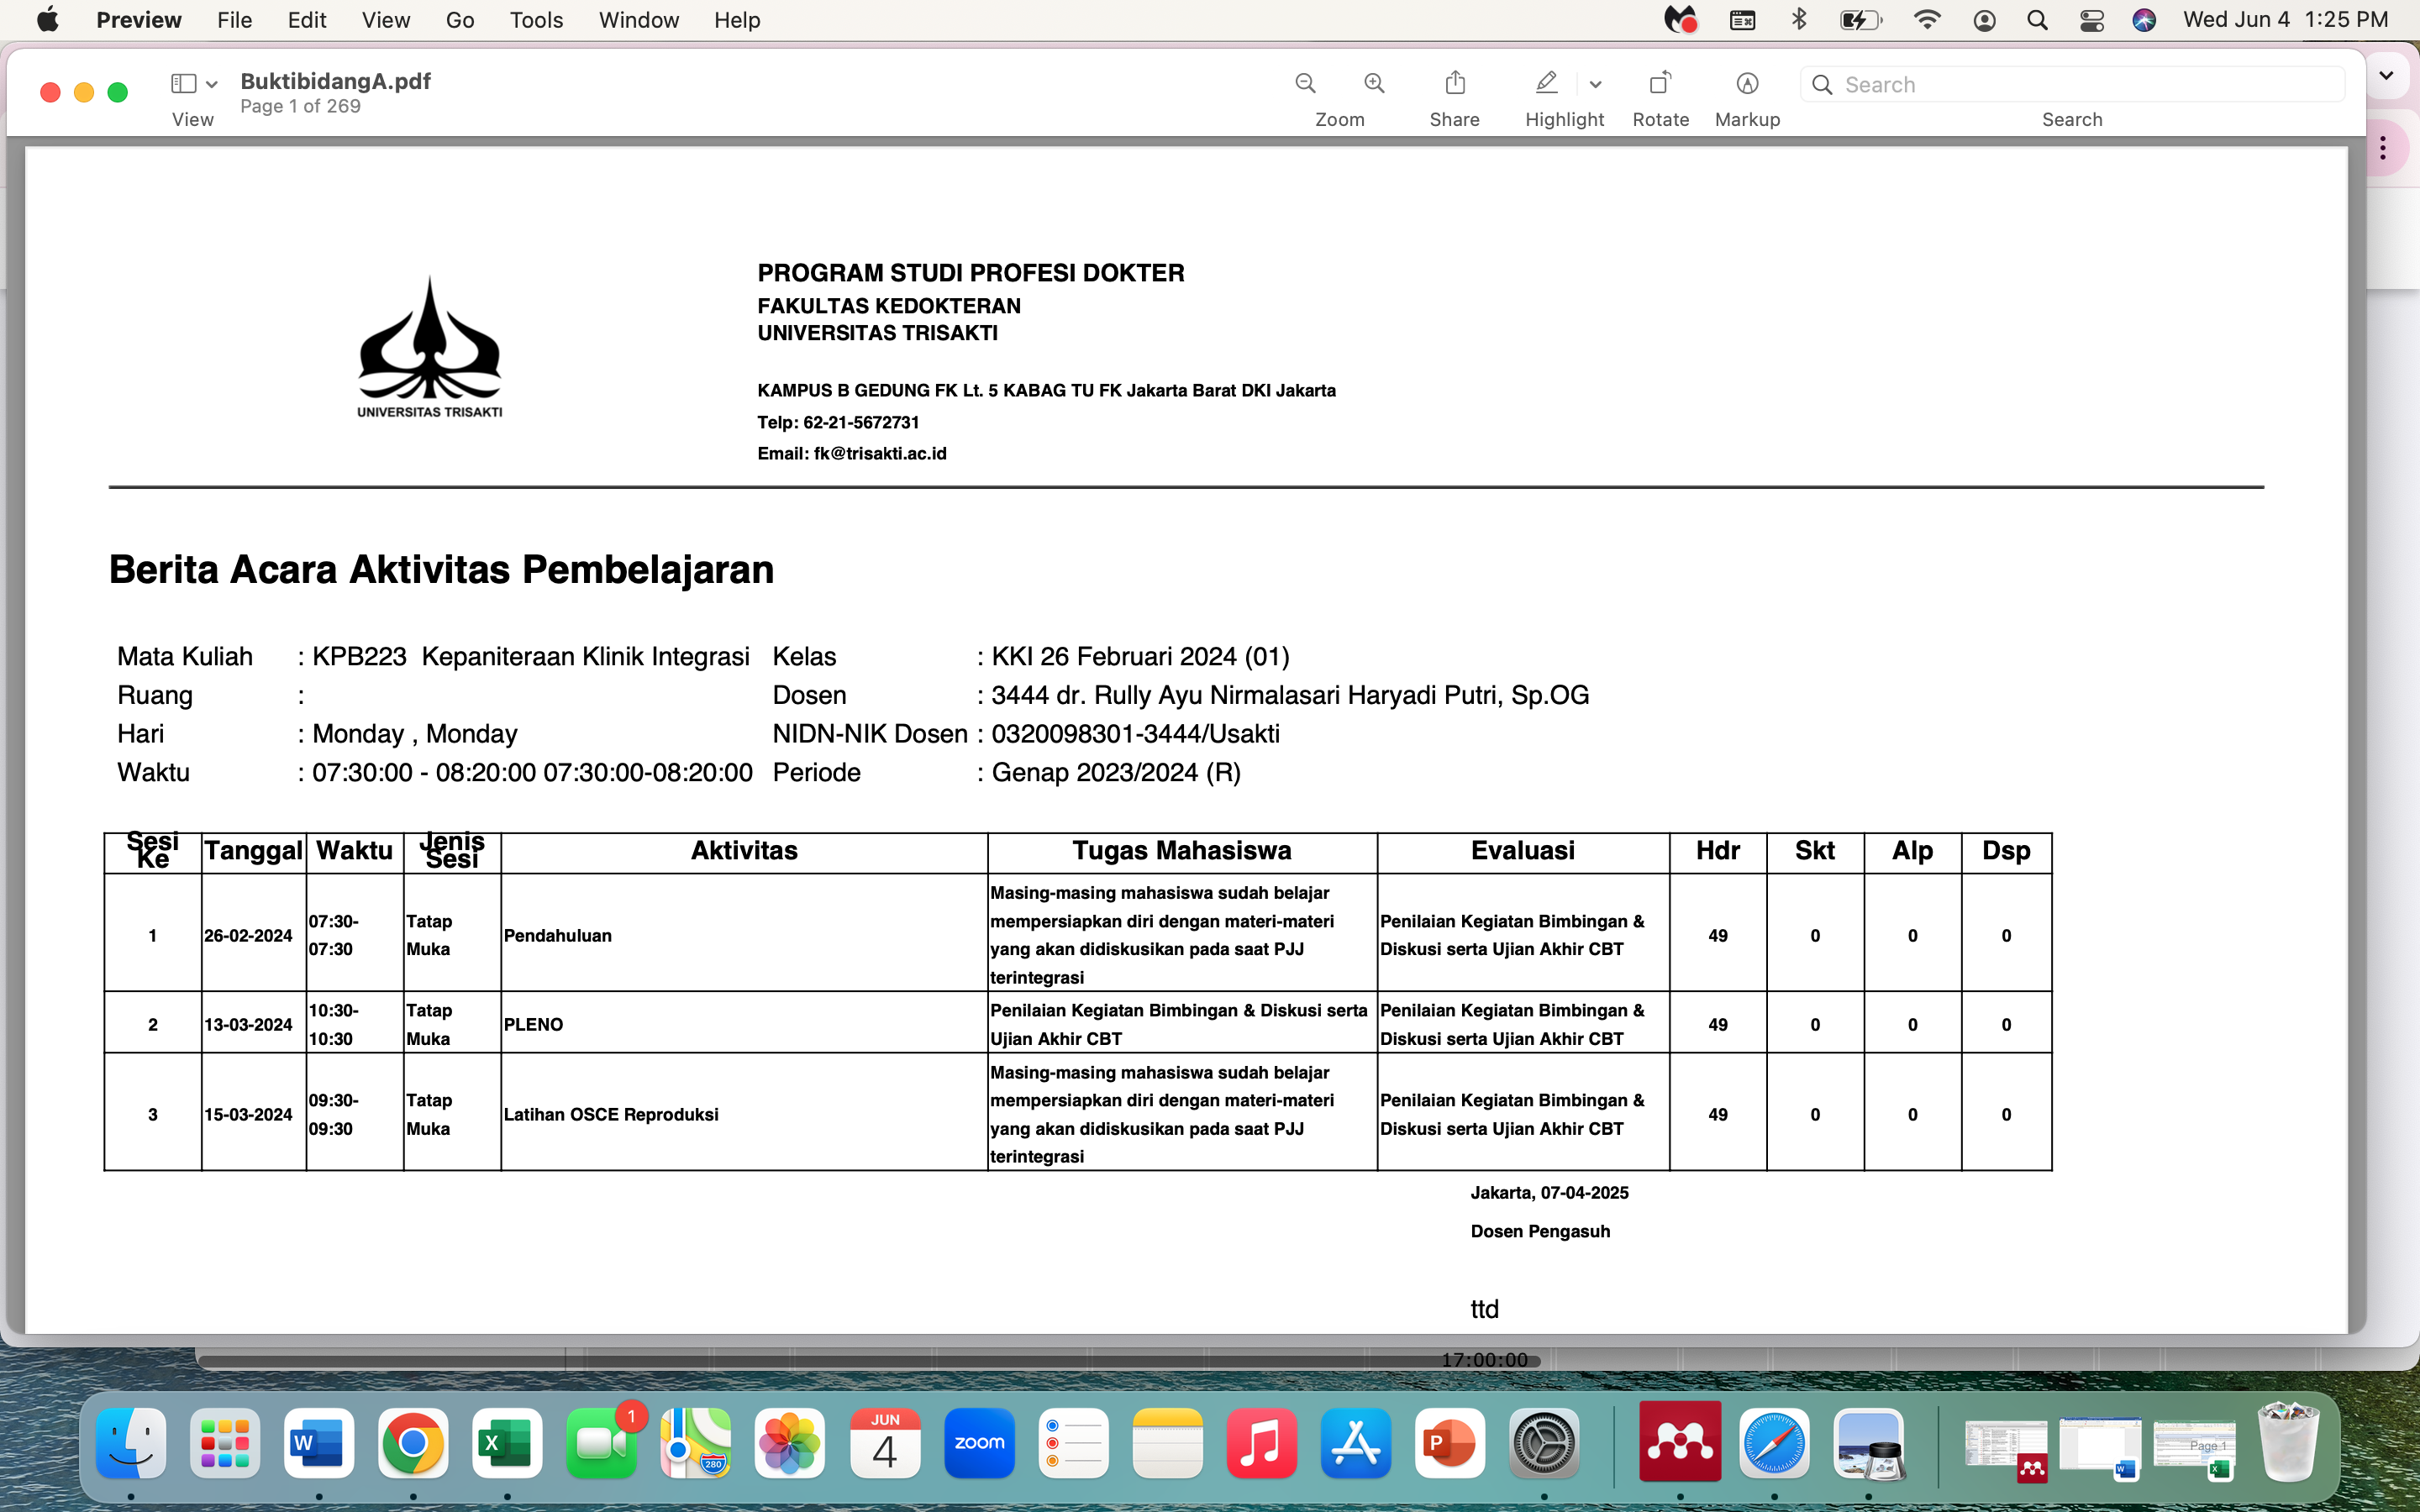Screen dimensions: 2420x1512
Task: Open FaceTime from the Dock
Action: 601,1443
